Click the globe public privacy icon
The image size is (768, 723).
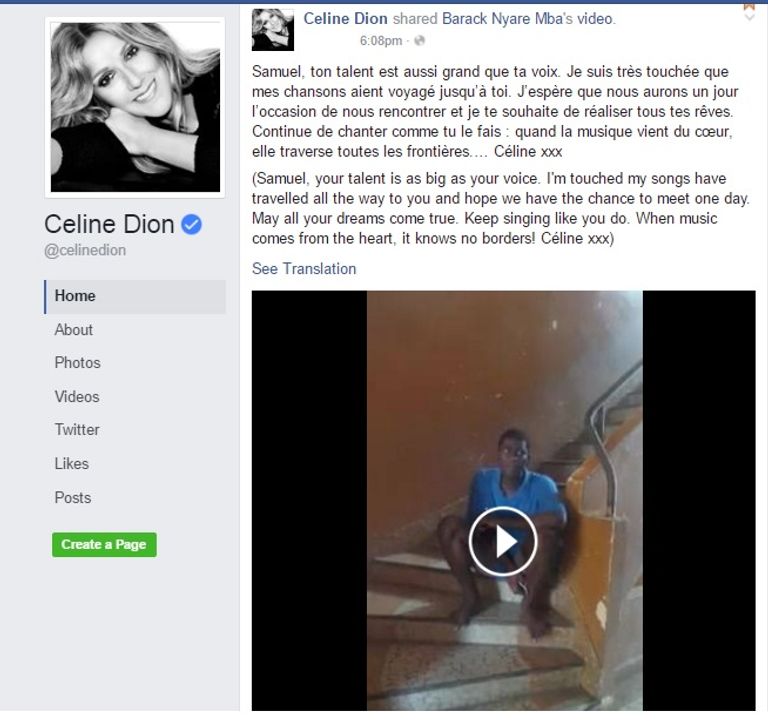(x=419, y=41)
